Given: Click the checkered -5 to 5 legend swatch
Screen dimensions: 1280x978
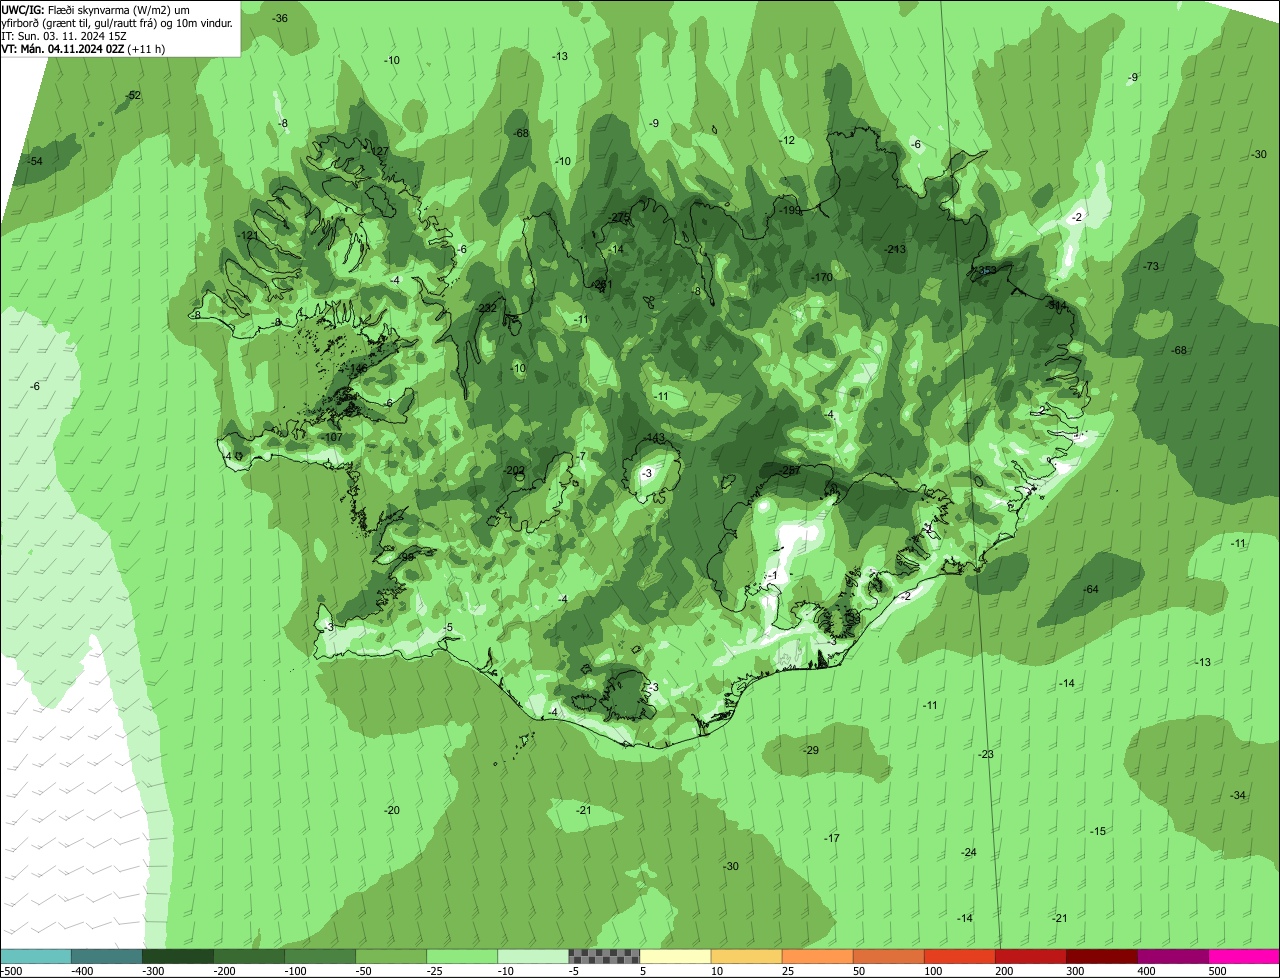Looking at the screenshot, I should coord(604,956).
